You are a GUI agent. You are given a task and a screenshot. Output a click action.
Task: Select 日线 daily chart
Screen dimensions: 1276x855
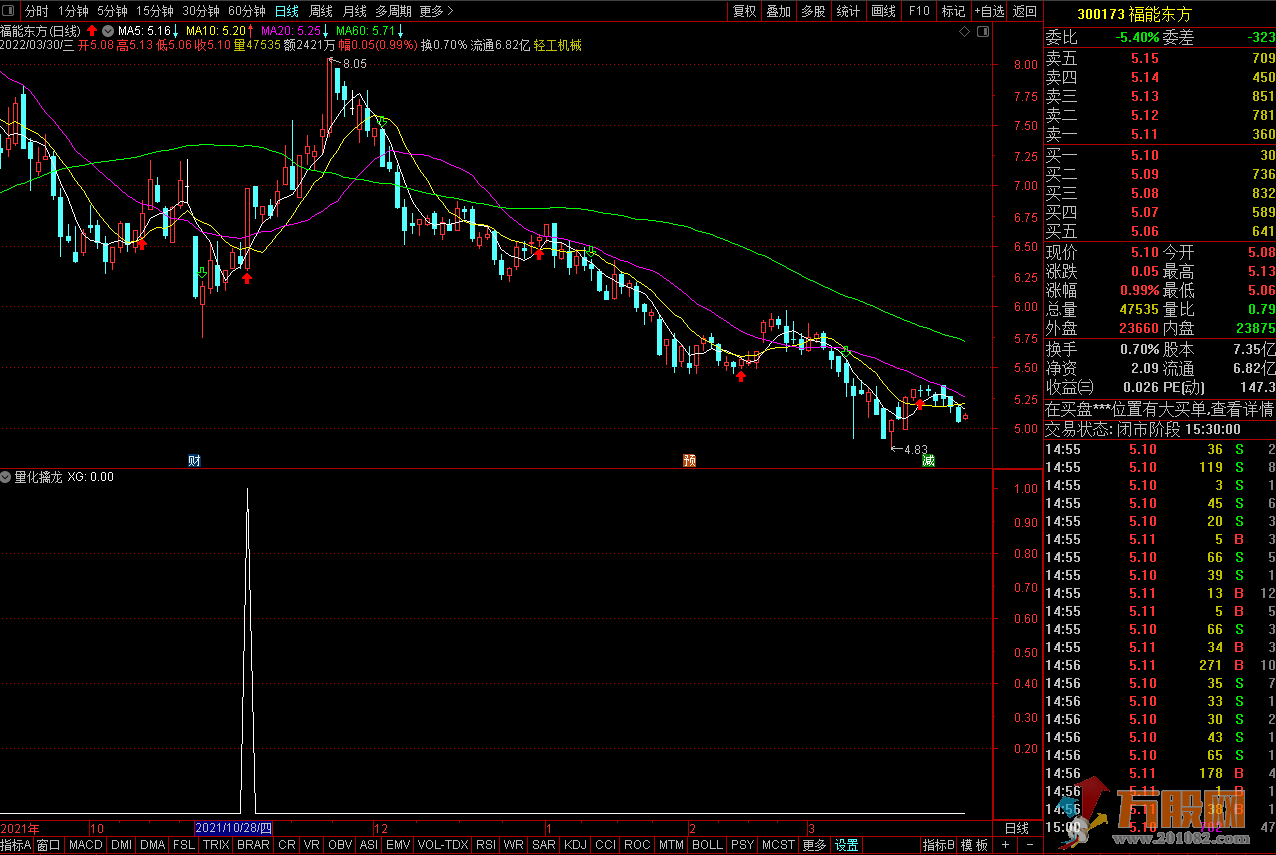tap(286, 11)
